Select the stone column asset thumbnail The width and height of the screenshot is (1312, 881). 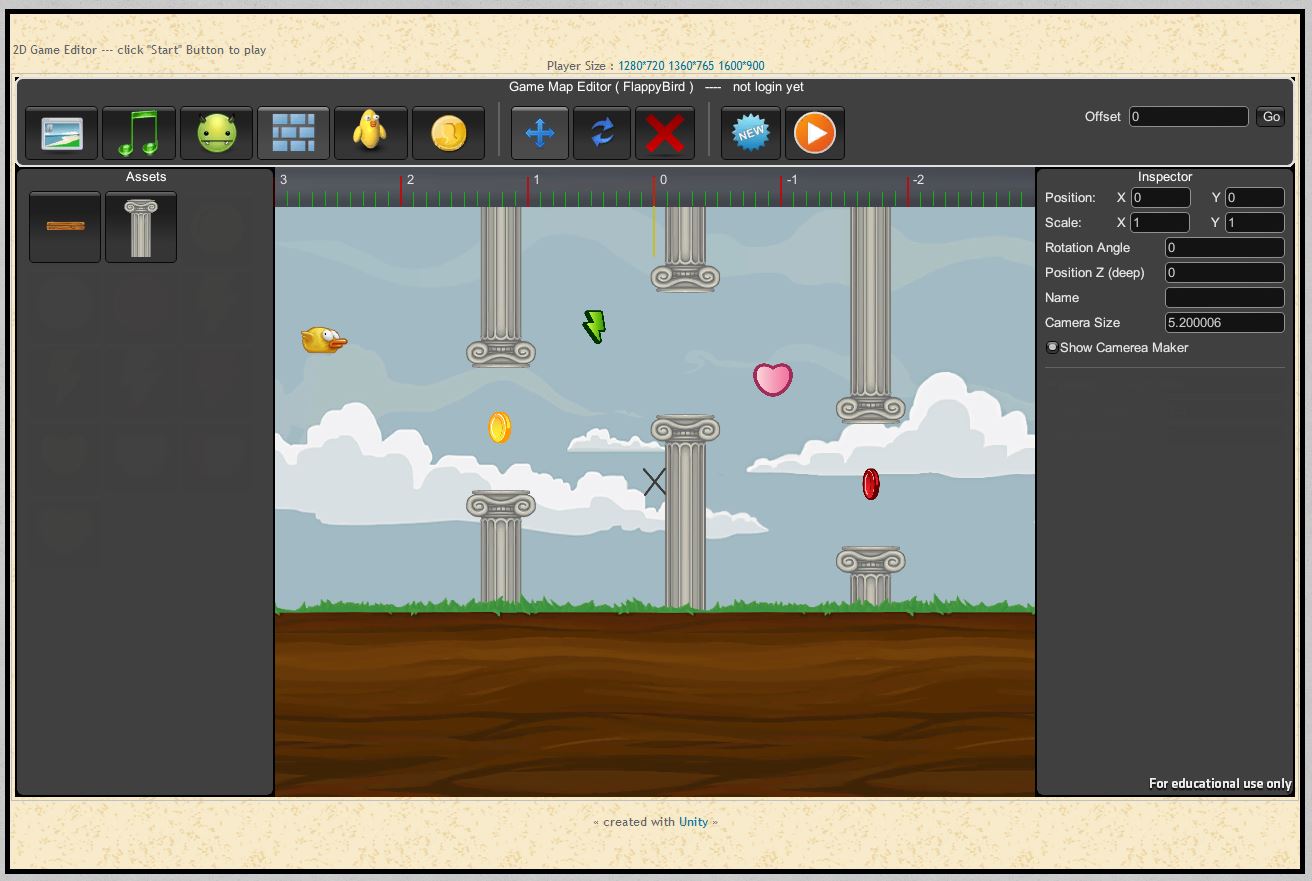141,227
